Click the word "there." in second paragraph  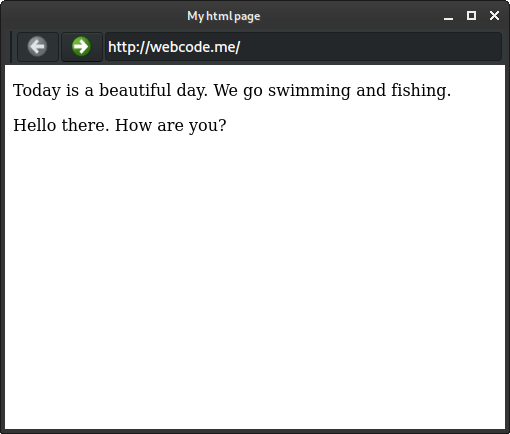(x=85, y=125)
